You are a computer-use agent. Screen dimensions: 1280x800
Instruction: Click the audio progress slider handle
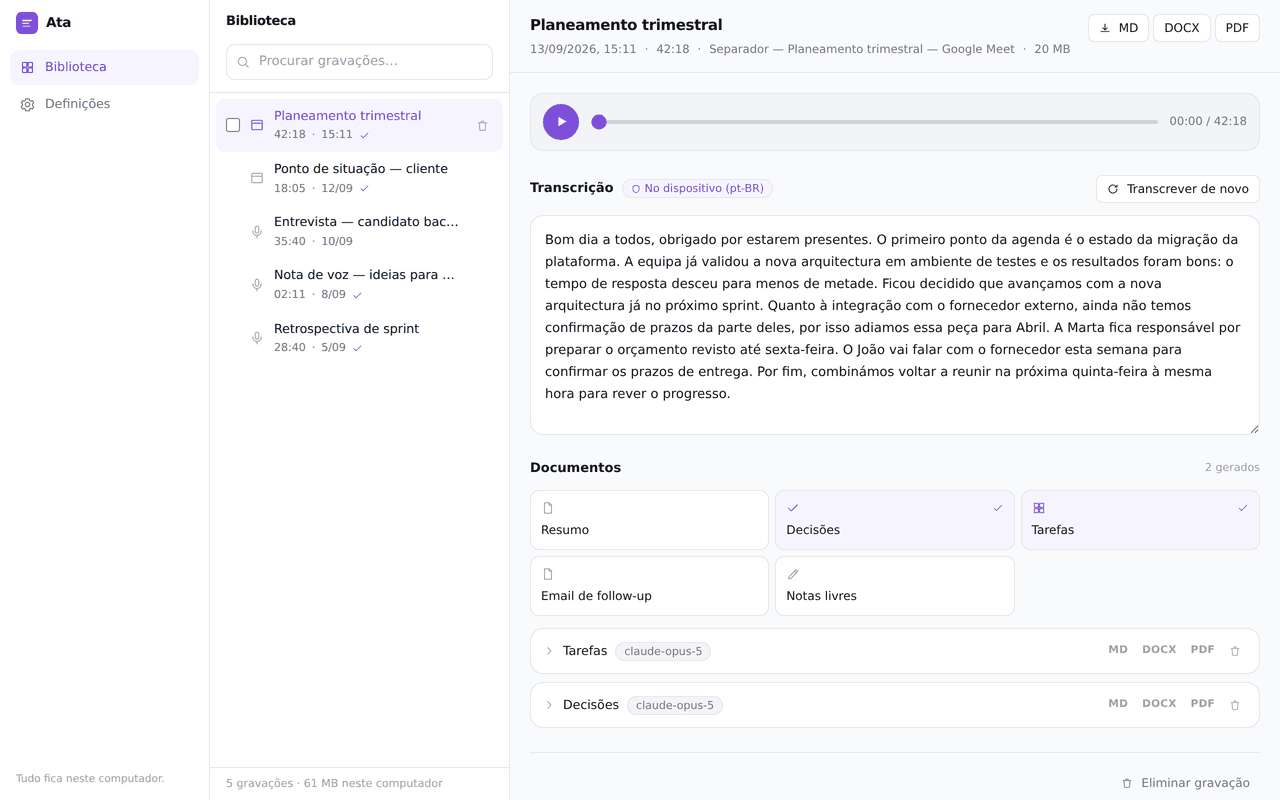click(x=599, y=122)
